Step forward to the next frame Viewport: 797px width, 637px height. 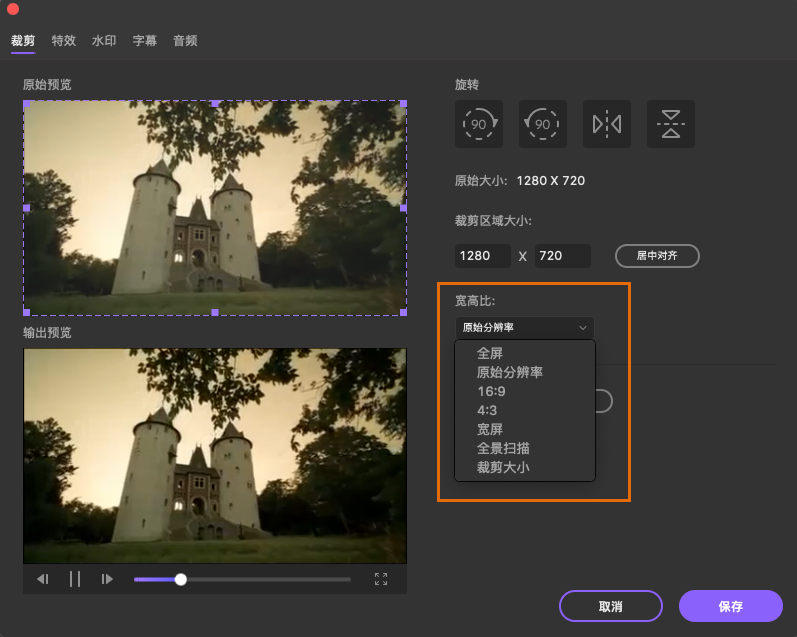(107, 579)
